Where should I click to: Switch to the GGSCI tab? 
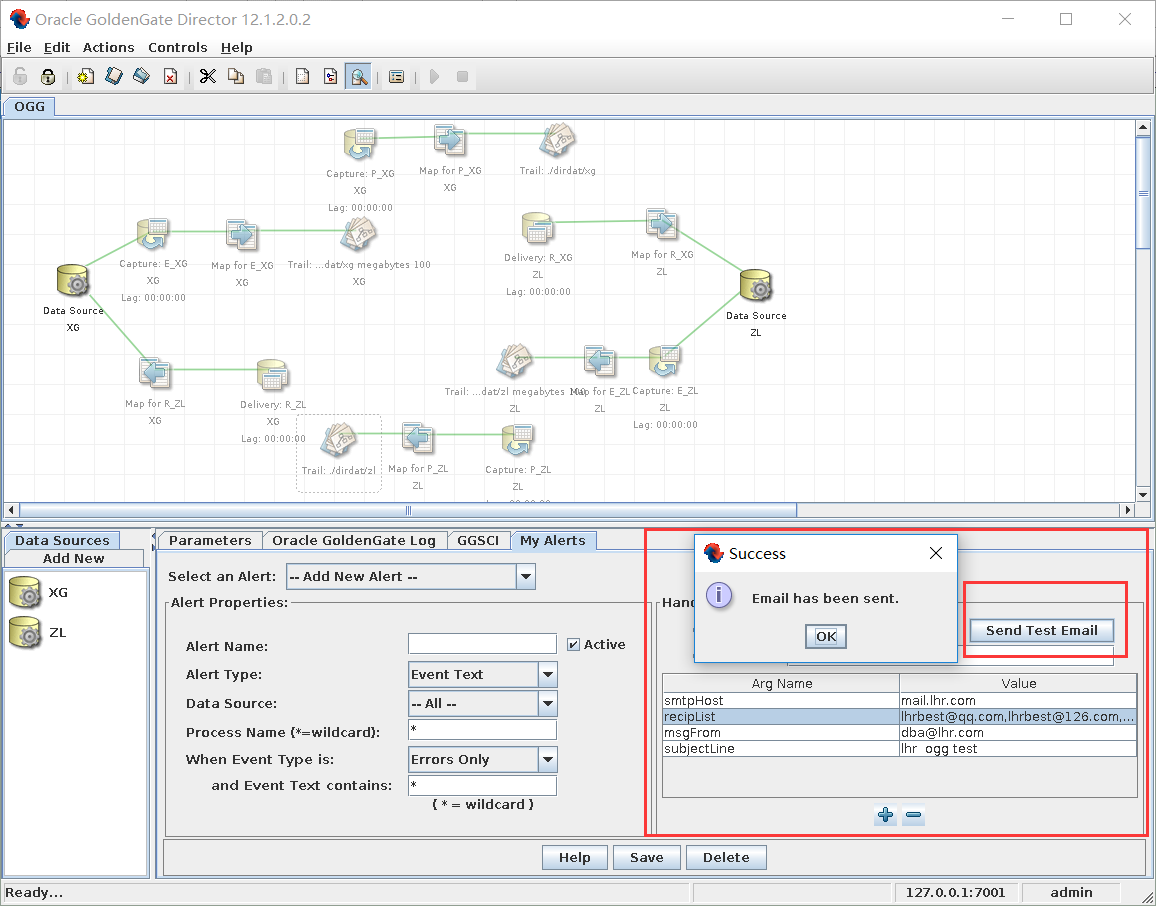[x=478, y=540]
